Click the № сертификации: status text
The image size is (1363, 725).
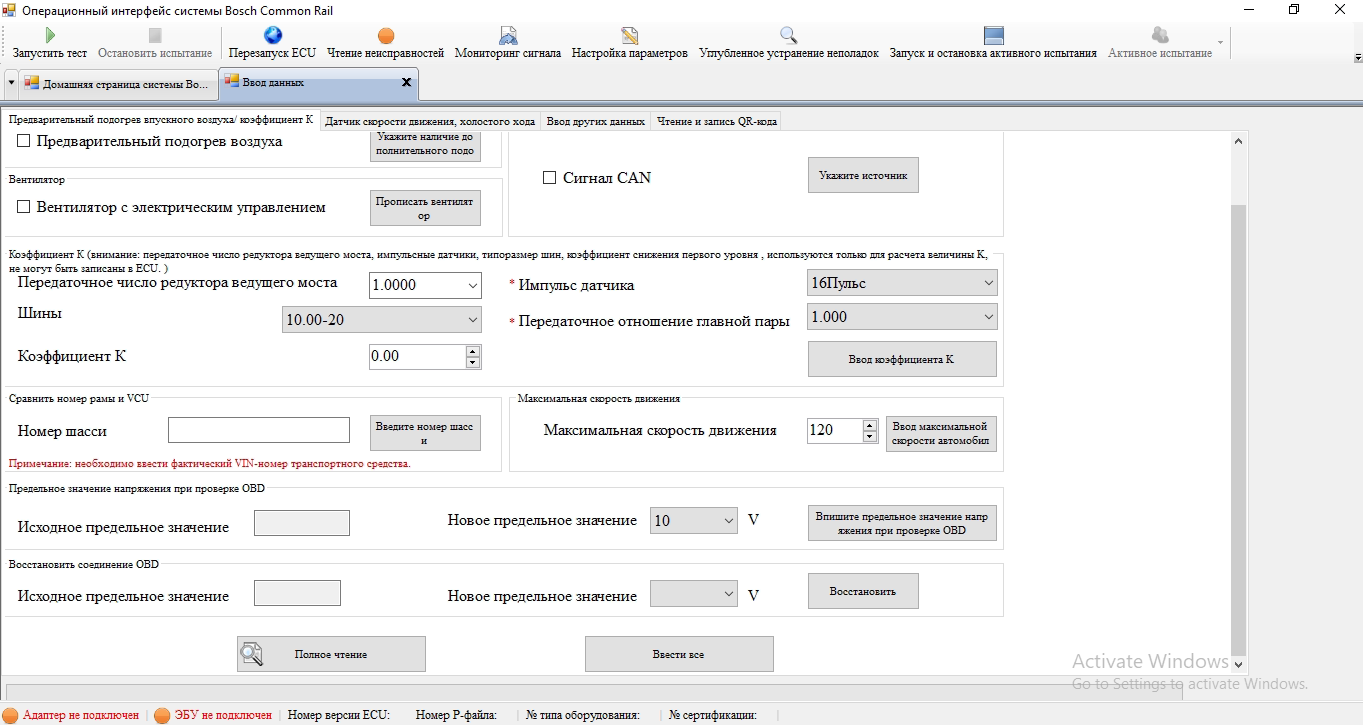pyautogui.click(x=713, y=715)
